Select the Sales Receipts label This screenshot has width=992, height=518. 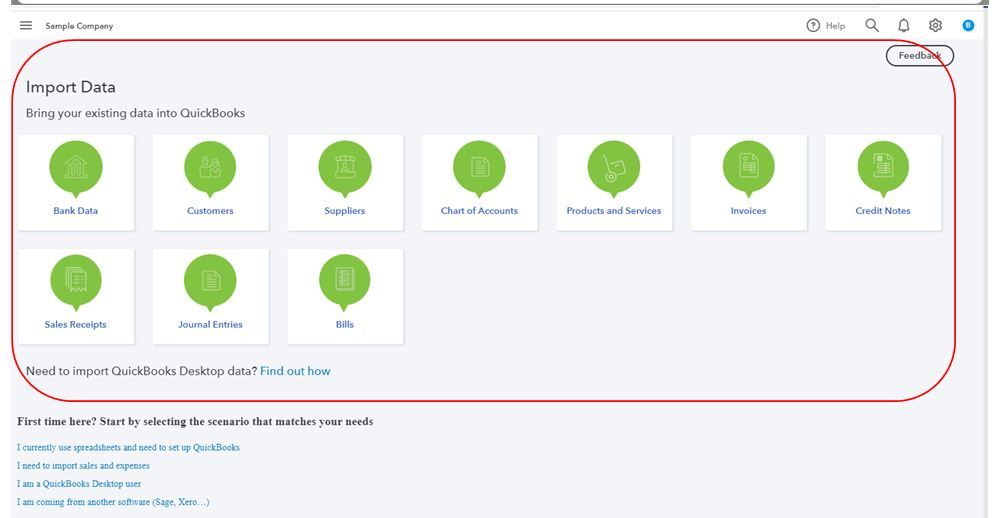[x=75, y=324]
